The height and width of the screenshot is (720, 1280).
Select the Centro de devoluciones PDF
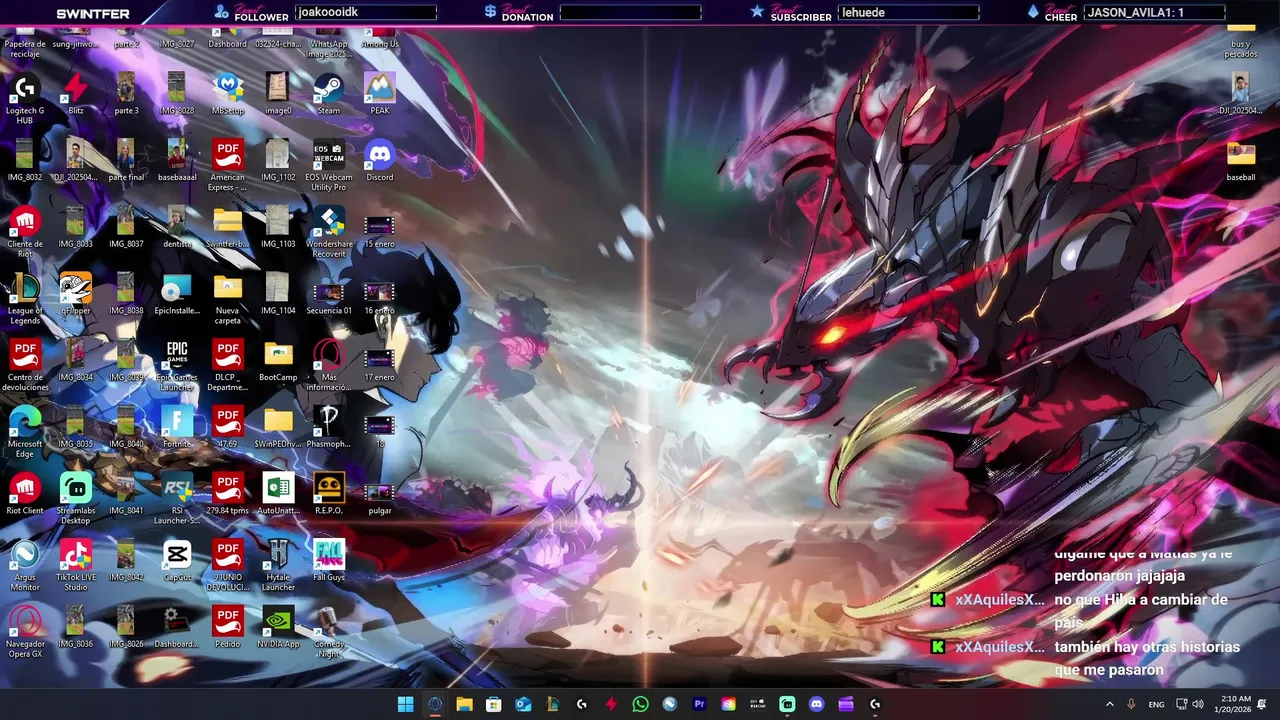coord(25,366)
